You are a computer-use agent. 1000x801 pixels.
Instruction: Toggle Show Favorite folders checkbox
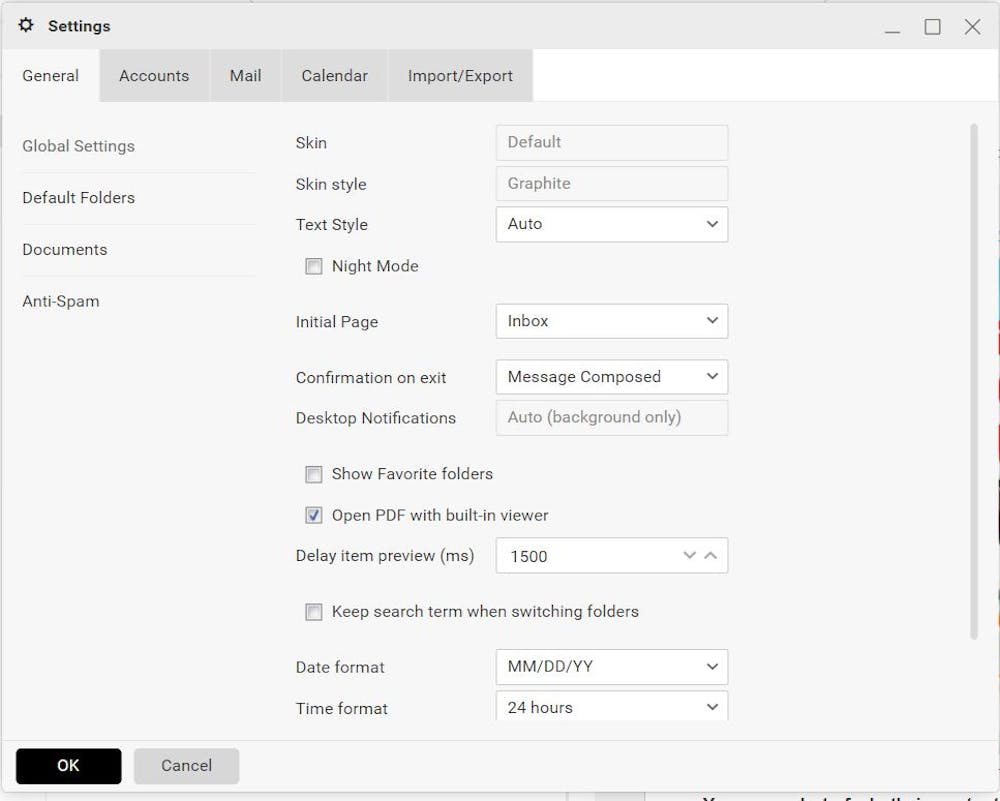314,475
